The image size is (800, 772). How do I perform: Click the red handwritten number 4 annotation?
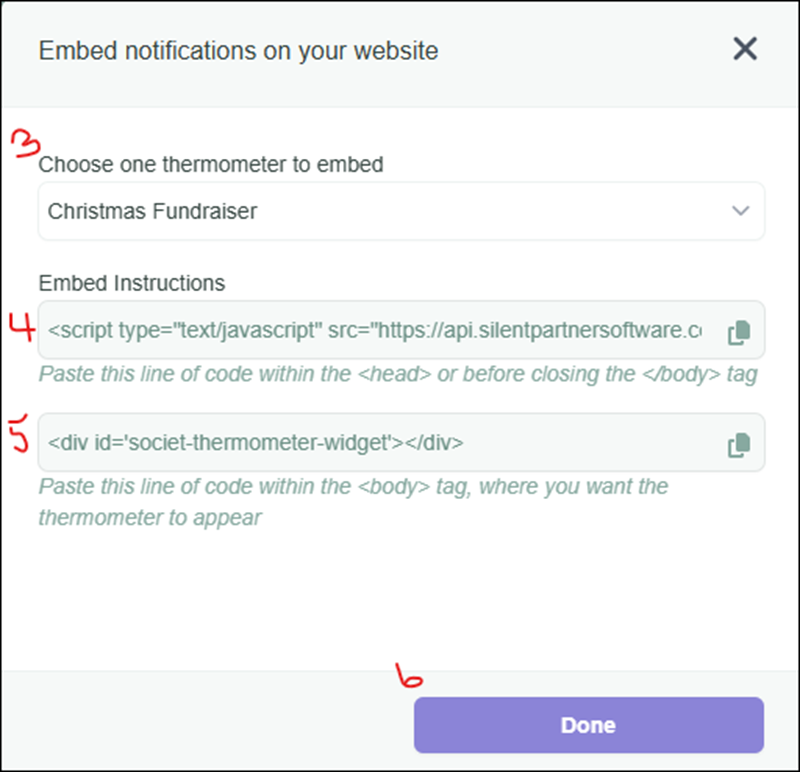[x=21, y=328]
